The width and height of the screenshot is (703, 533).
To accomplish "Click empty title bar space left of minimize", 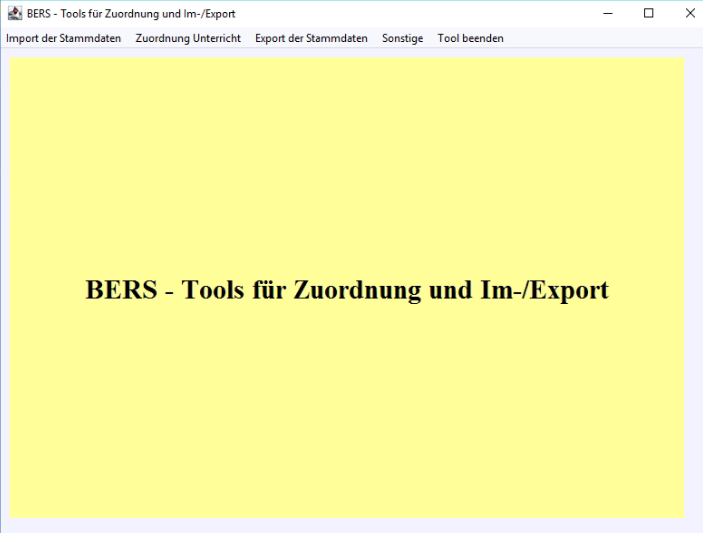I will (x=420, y=13).
